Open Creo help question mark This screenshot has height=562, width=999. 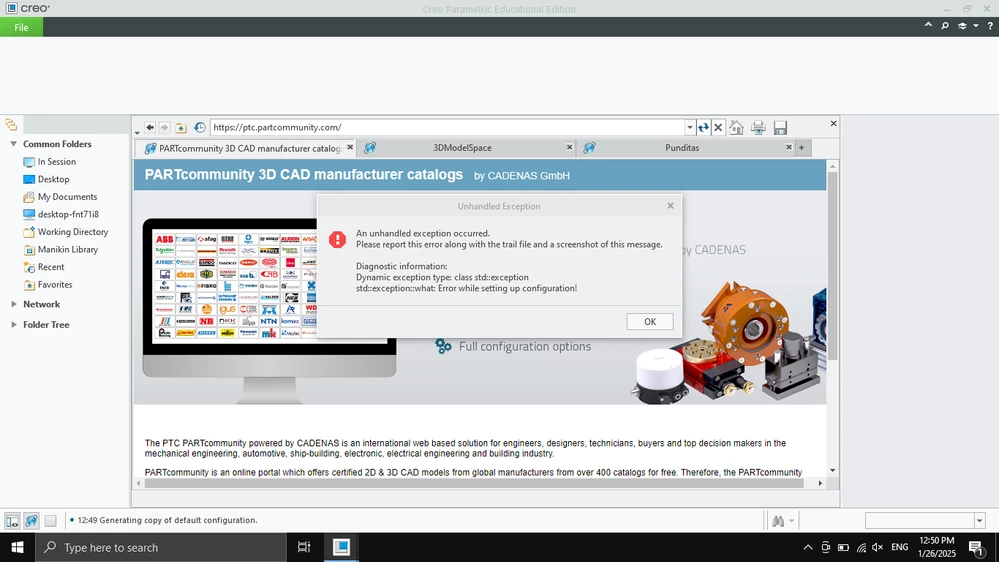[x=990, y=26]
